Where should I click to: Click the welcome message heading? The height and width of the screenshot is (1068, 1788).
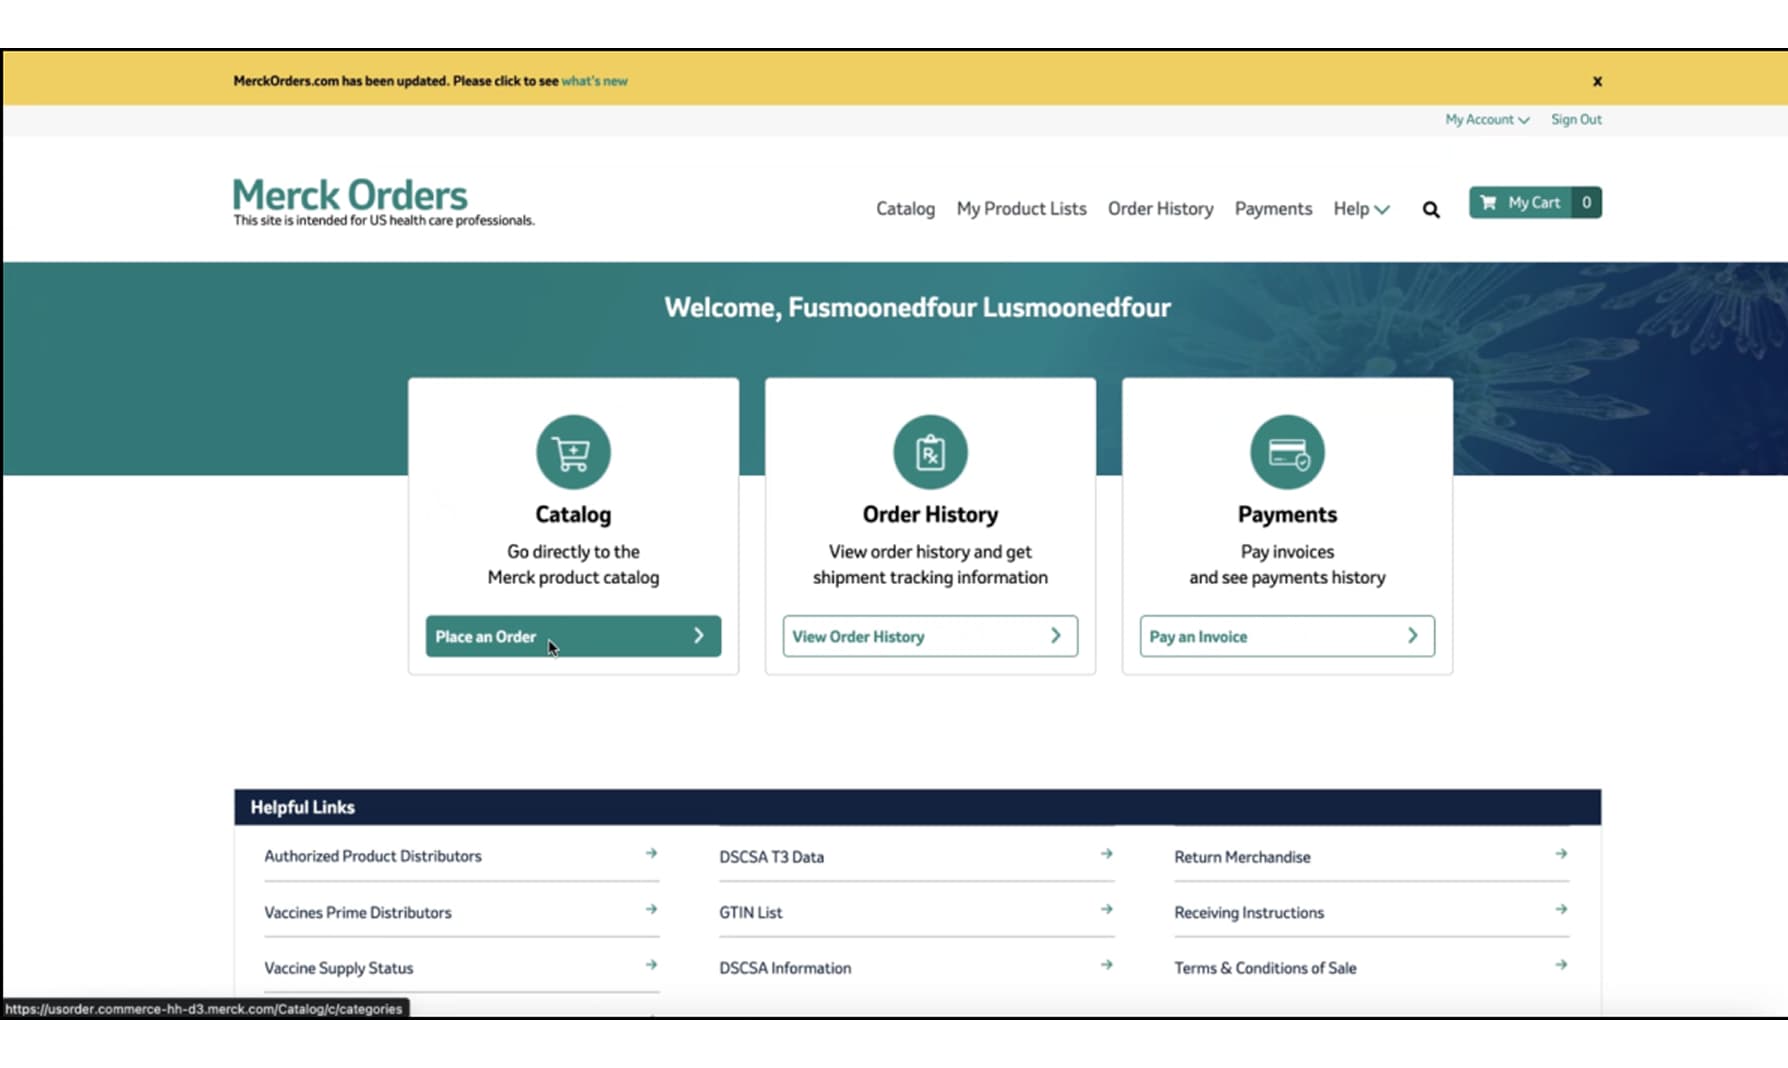point(917,307)
